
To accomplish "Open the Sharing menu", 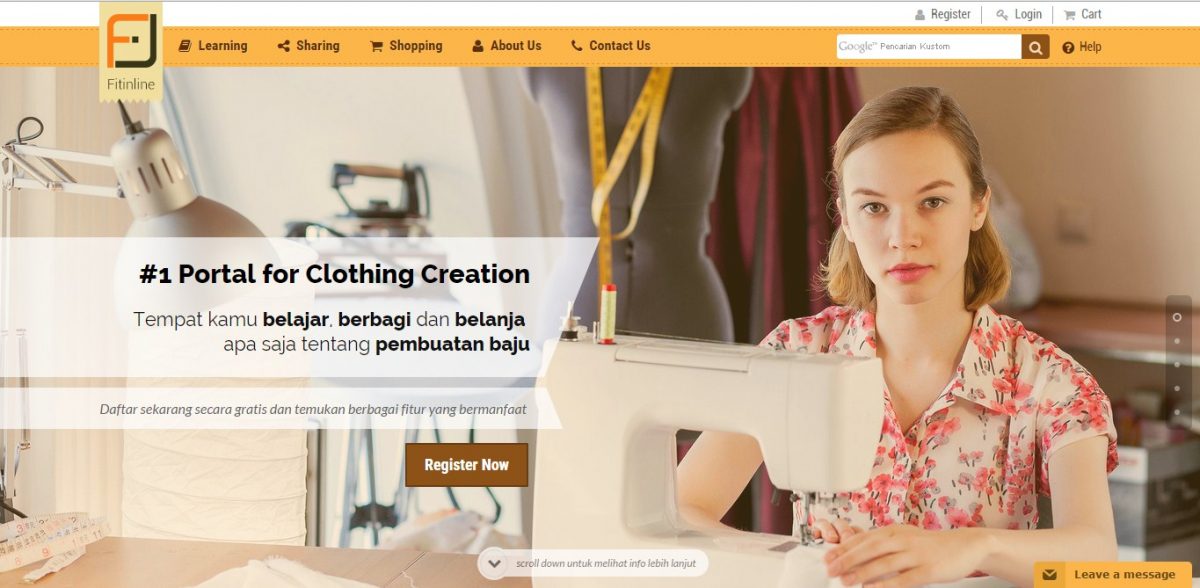I will coord(308,46).
